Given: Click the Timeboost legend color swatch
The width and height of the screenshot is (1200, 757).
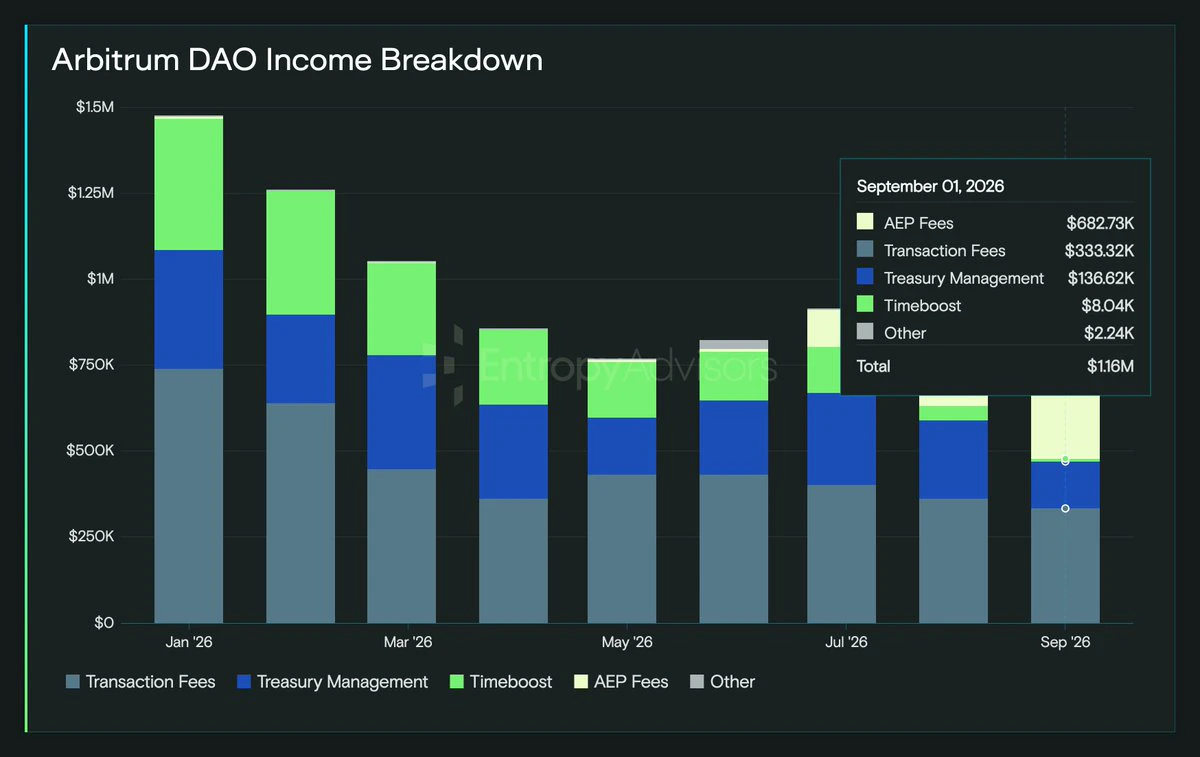Looking at the screenshot, I should [456, 682].
